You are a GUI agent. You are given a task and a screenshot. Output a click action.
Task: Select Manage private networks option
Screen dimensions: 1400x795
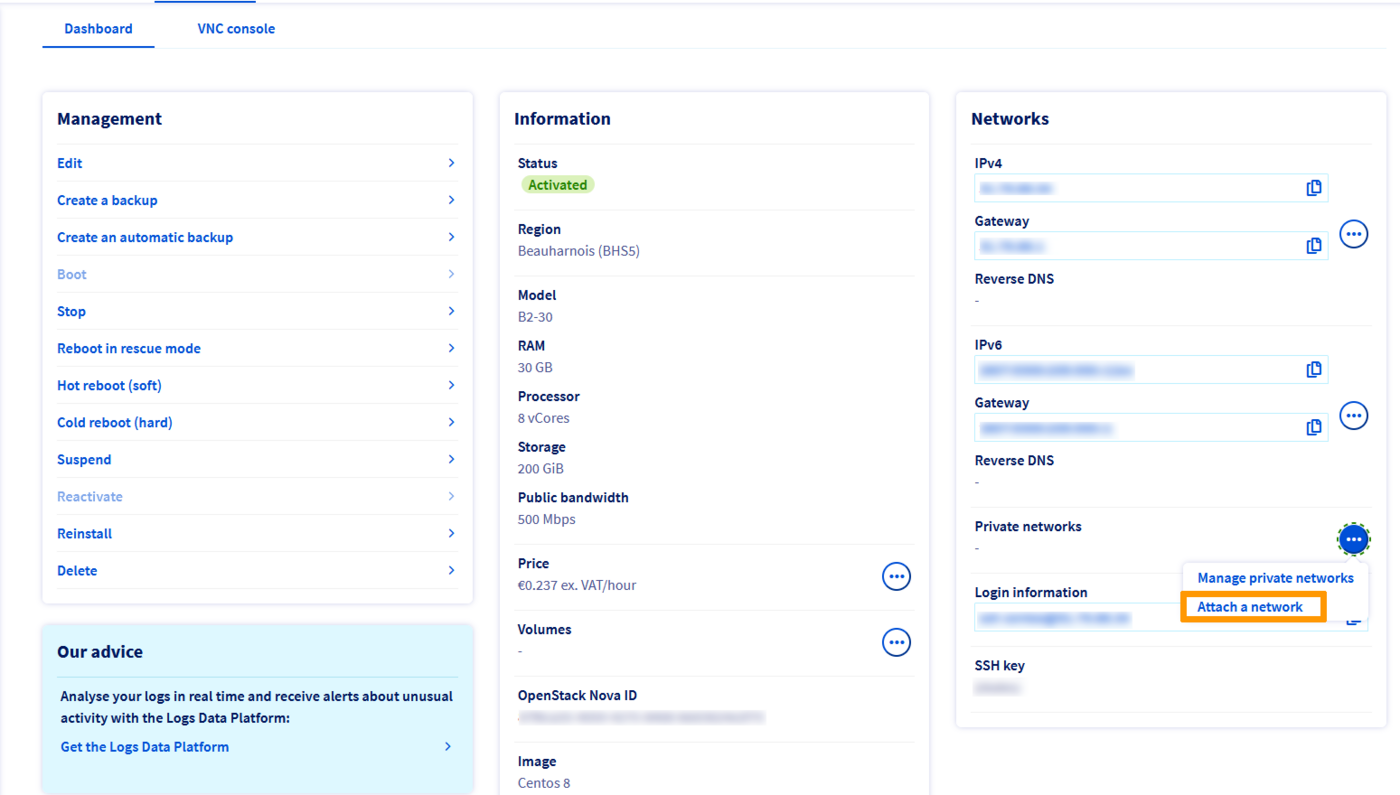click(x=1275, y=578)
